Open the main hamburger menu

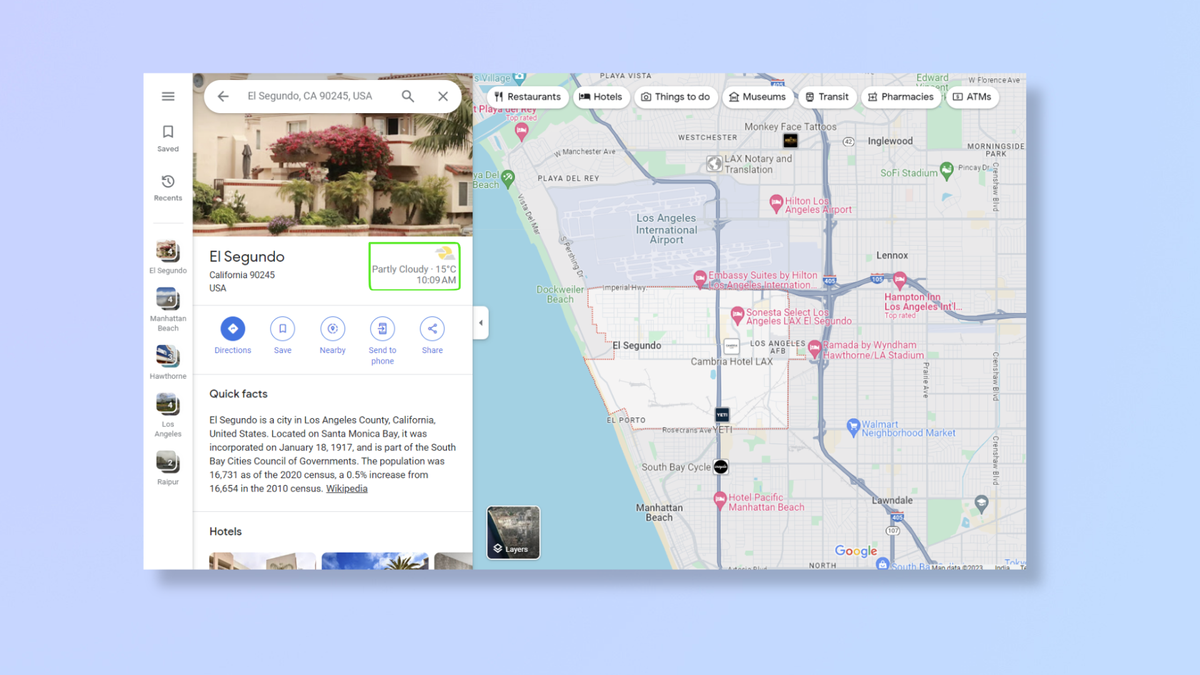coord(167,96)
